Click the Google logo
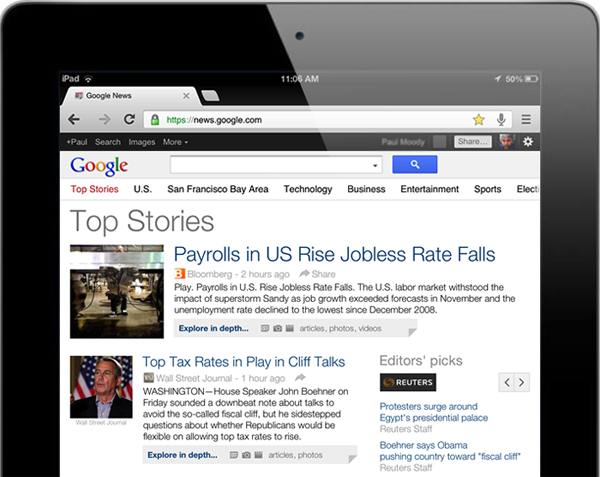600x477 pixels. (x=99, y=166)
